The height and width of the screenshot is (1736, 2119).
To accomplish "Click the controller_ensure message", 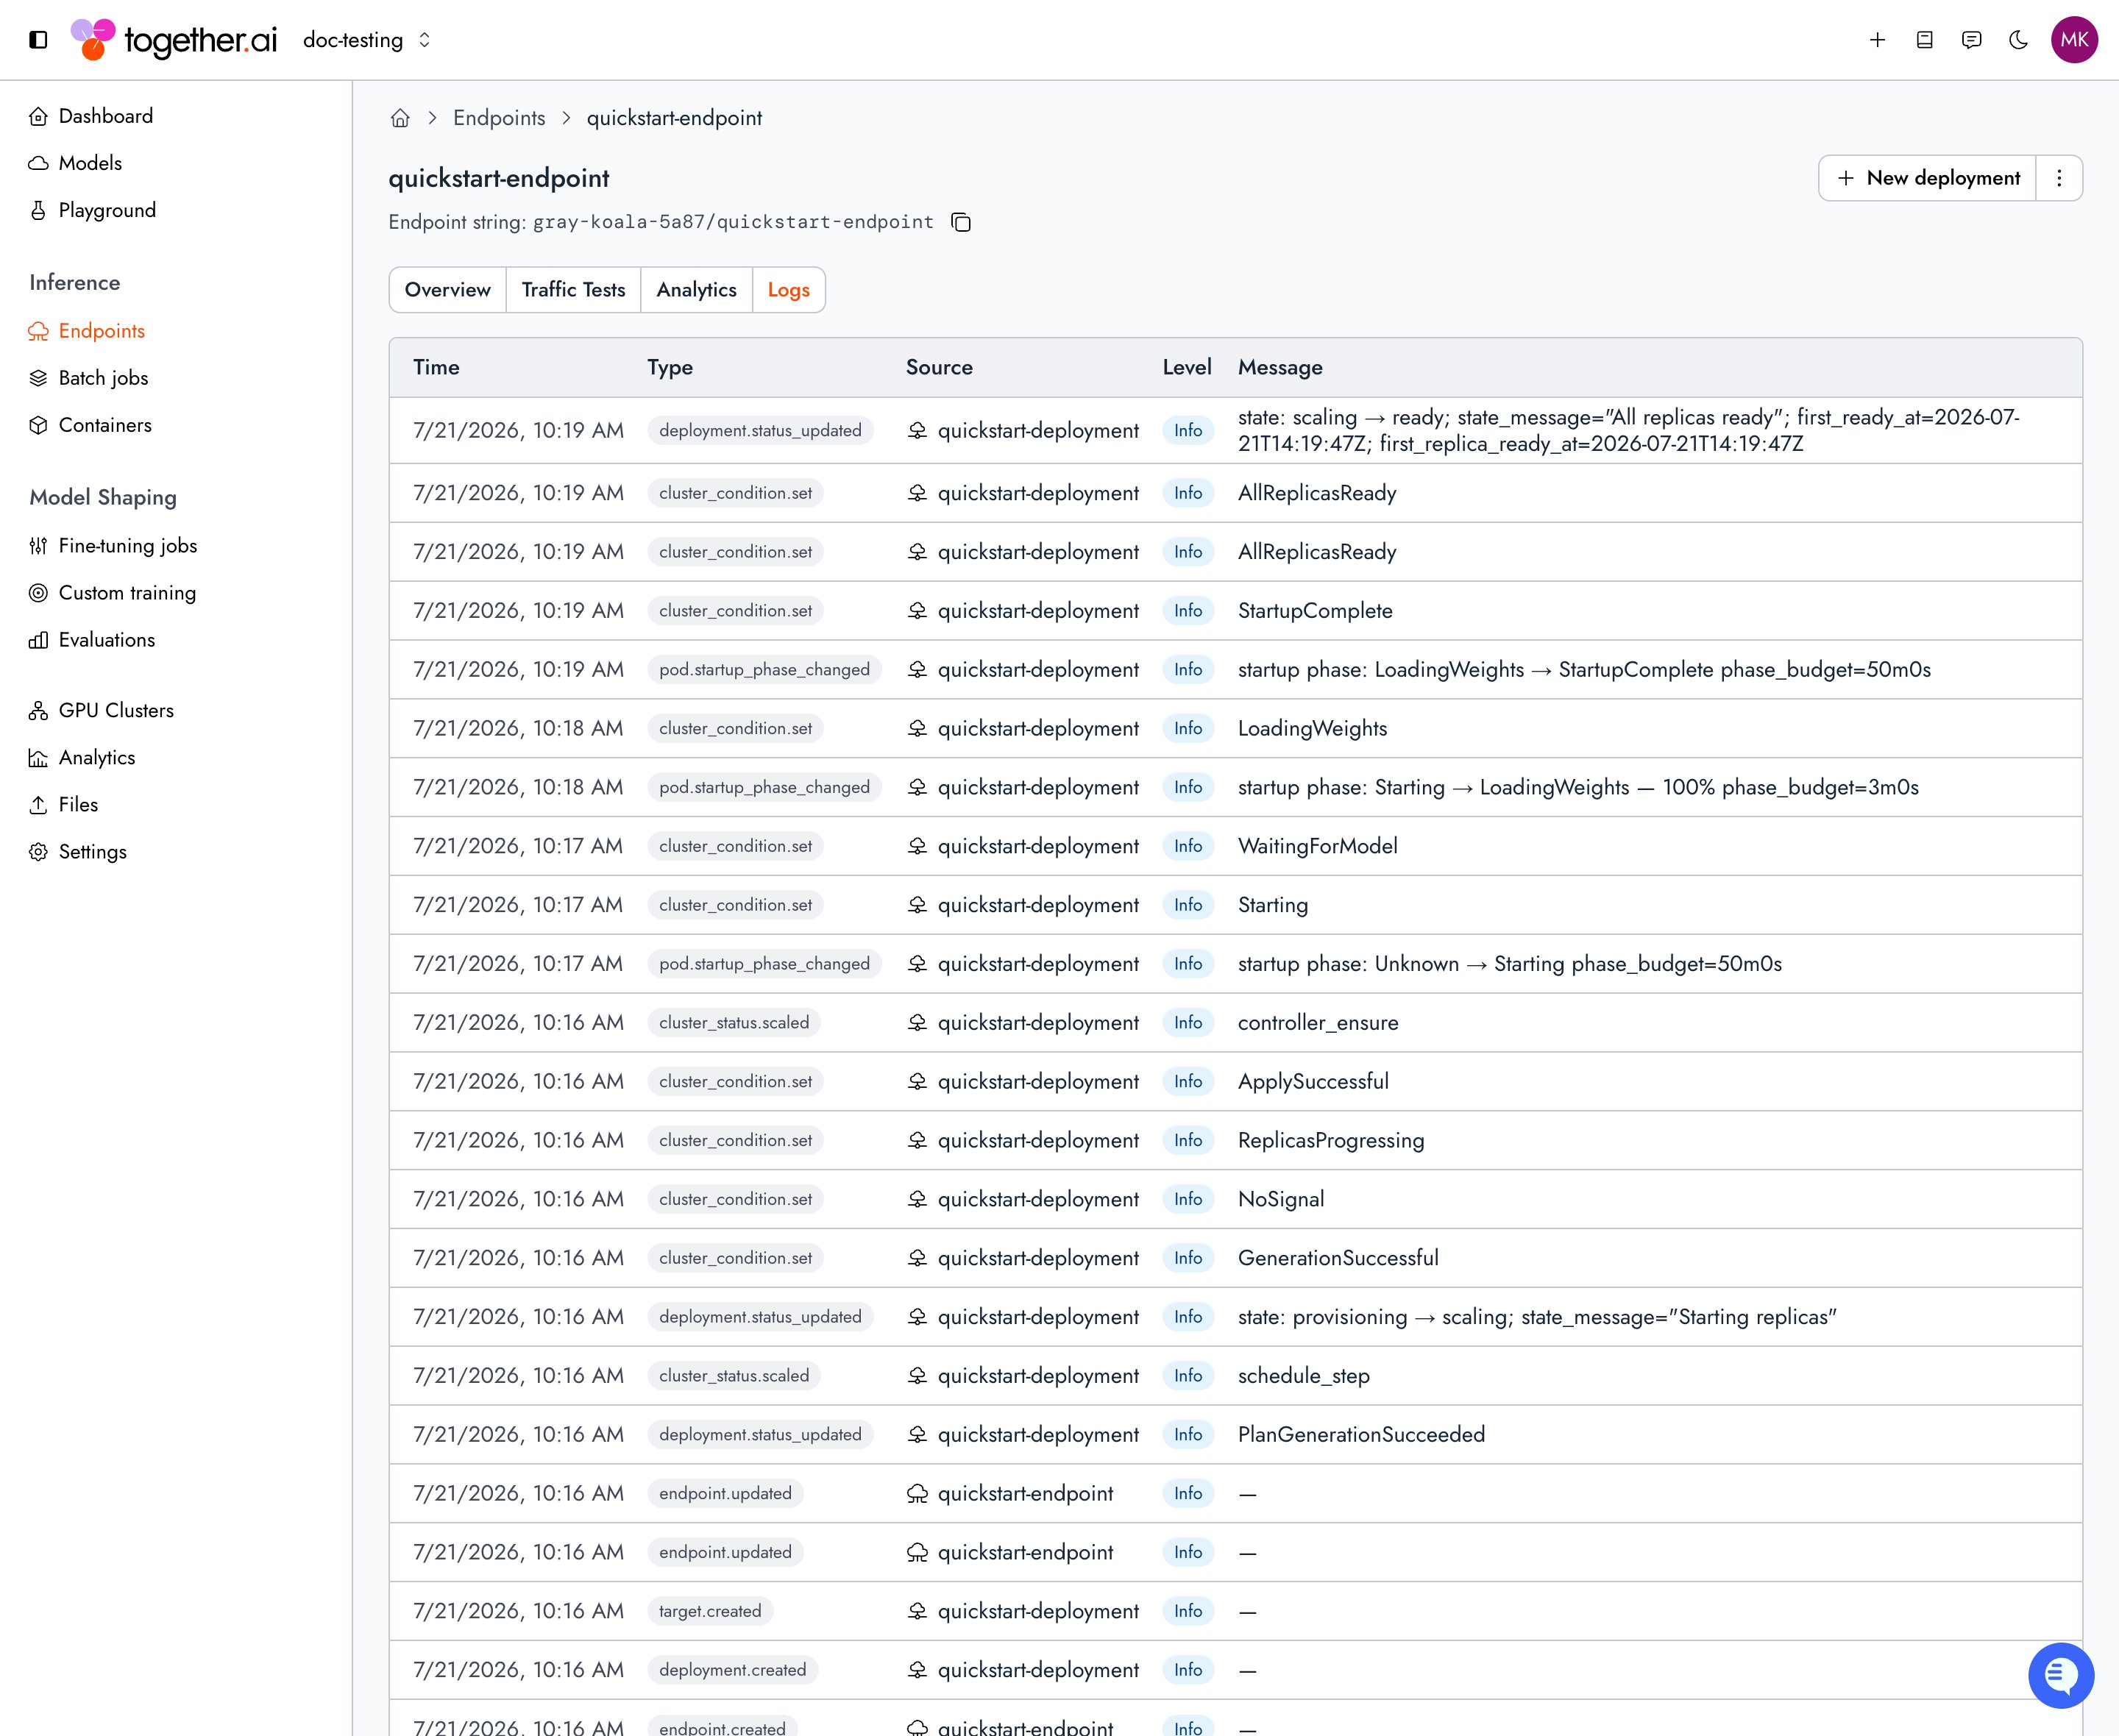I will click(x=1318, y=1023).
